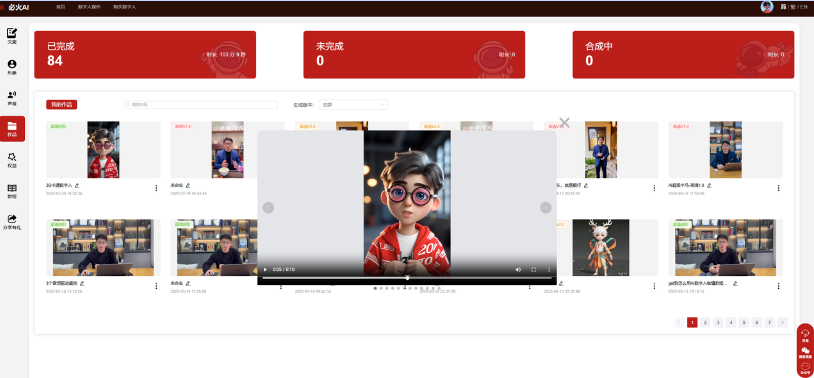Switch language to 简 simplified Chinese

point(783,7)
